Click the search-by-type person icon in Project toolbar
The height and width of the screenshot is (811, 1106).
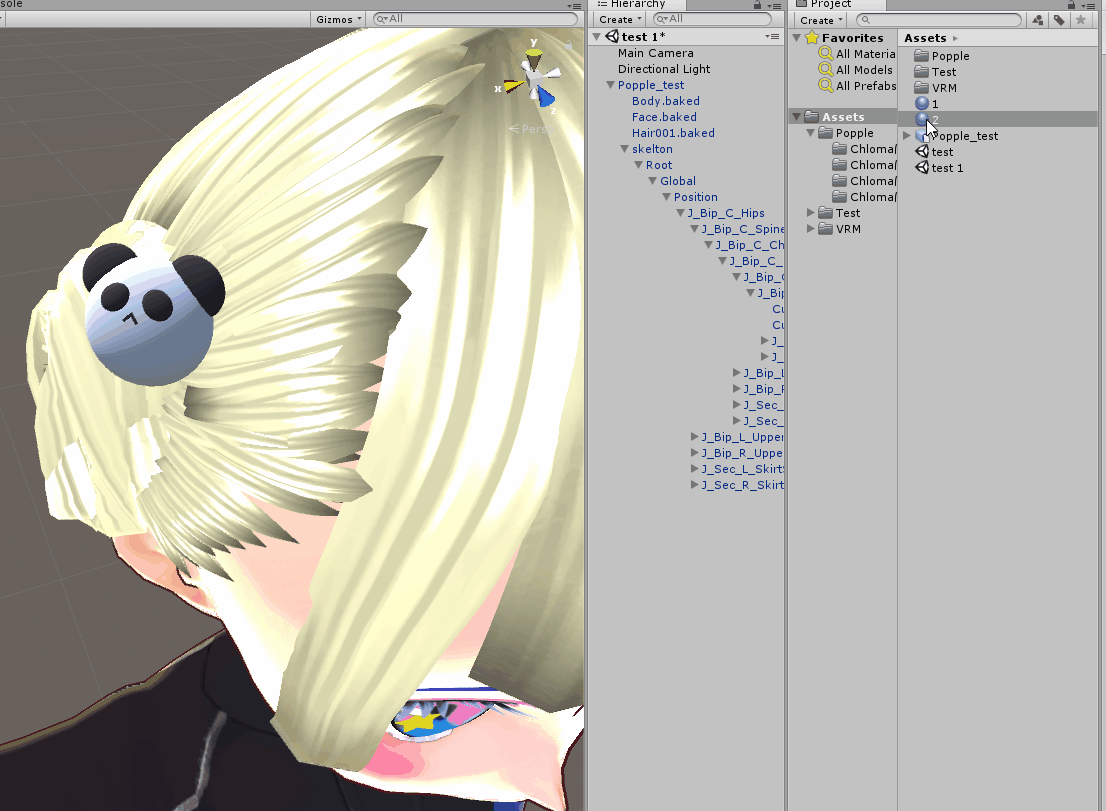[1038, 20]
